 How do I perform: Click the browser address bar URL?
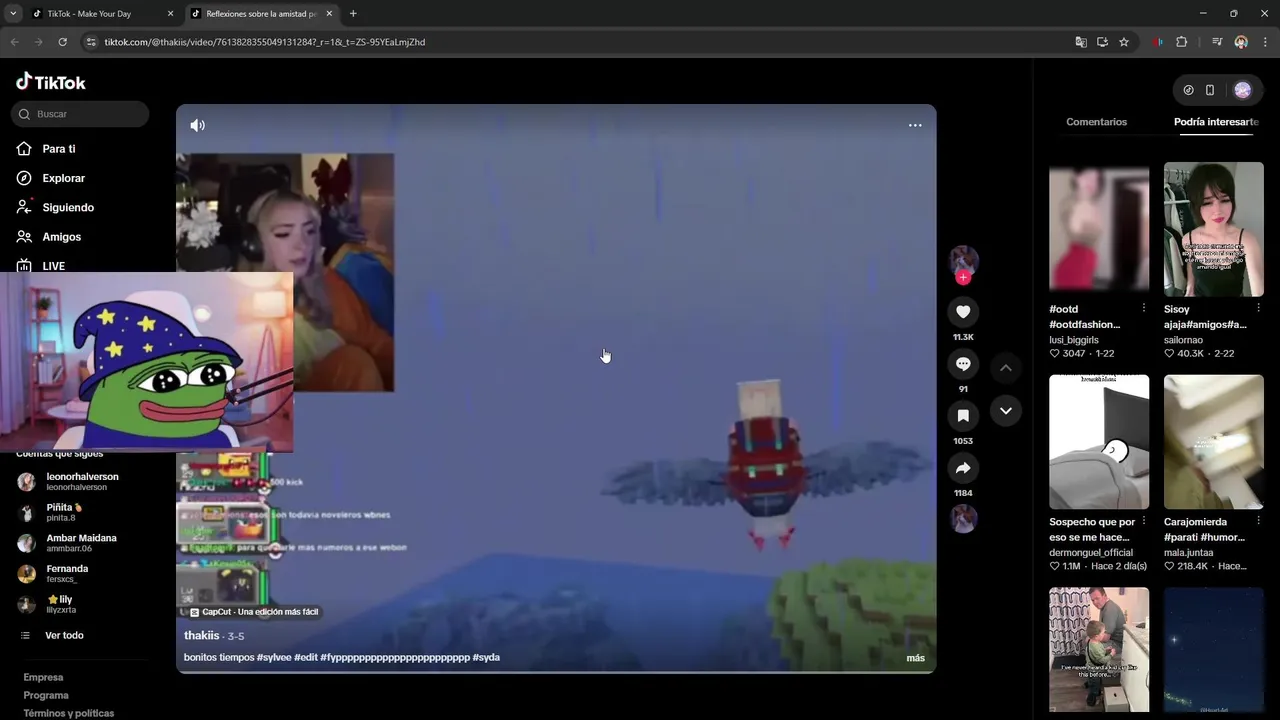coord(264,42)
